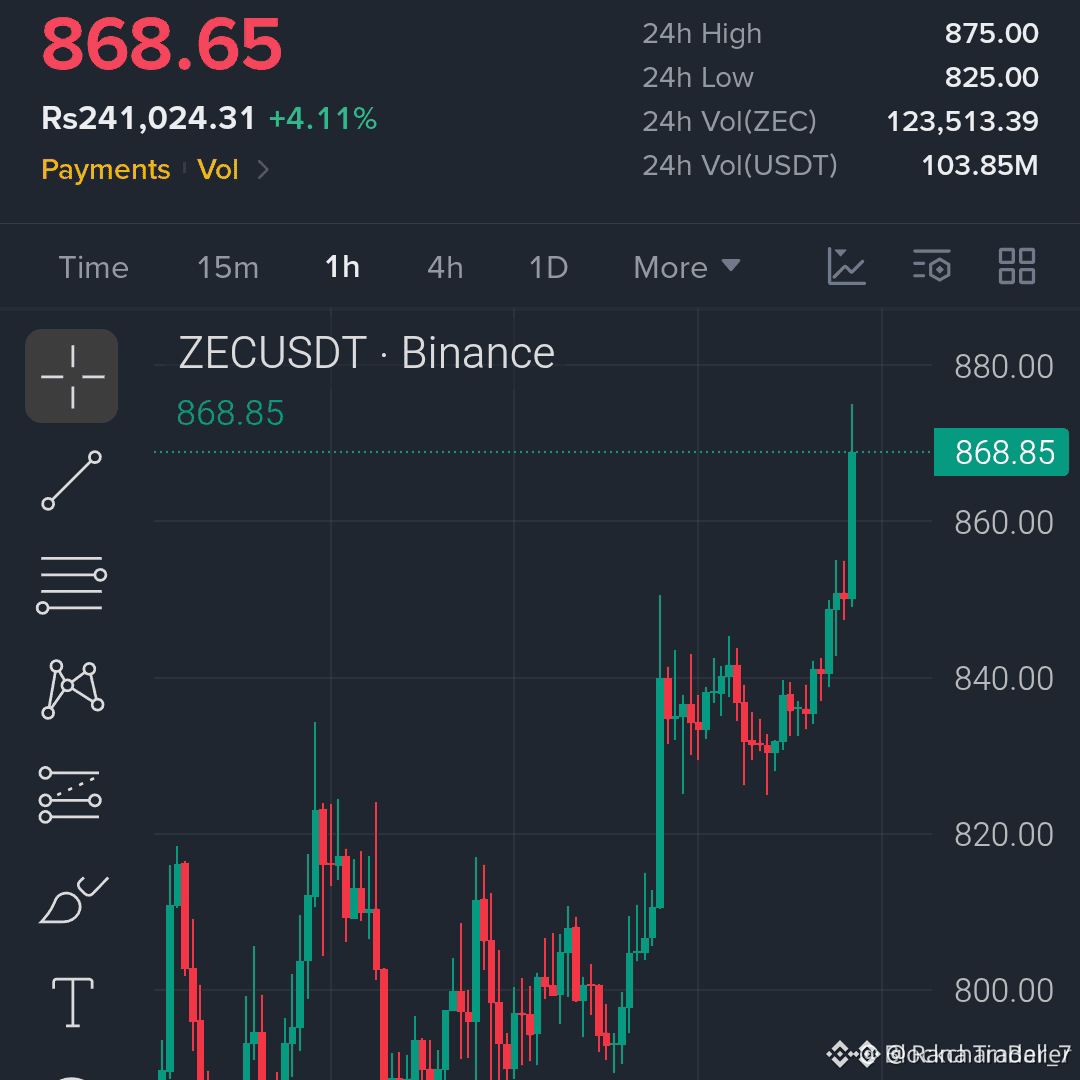Select the 1h interval tab
The height and width of the screenshot is (1080, 1080).
(x=342, y=267)
